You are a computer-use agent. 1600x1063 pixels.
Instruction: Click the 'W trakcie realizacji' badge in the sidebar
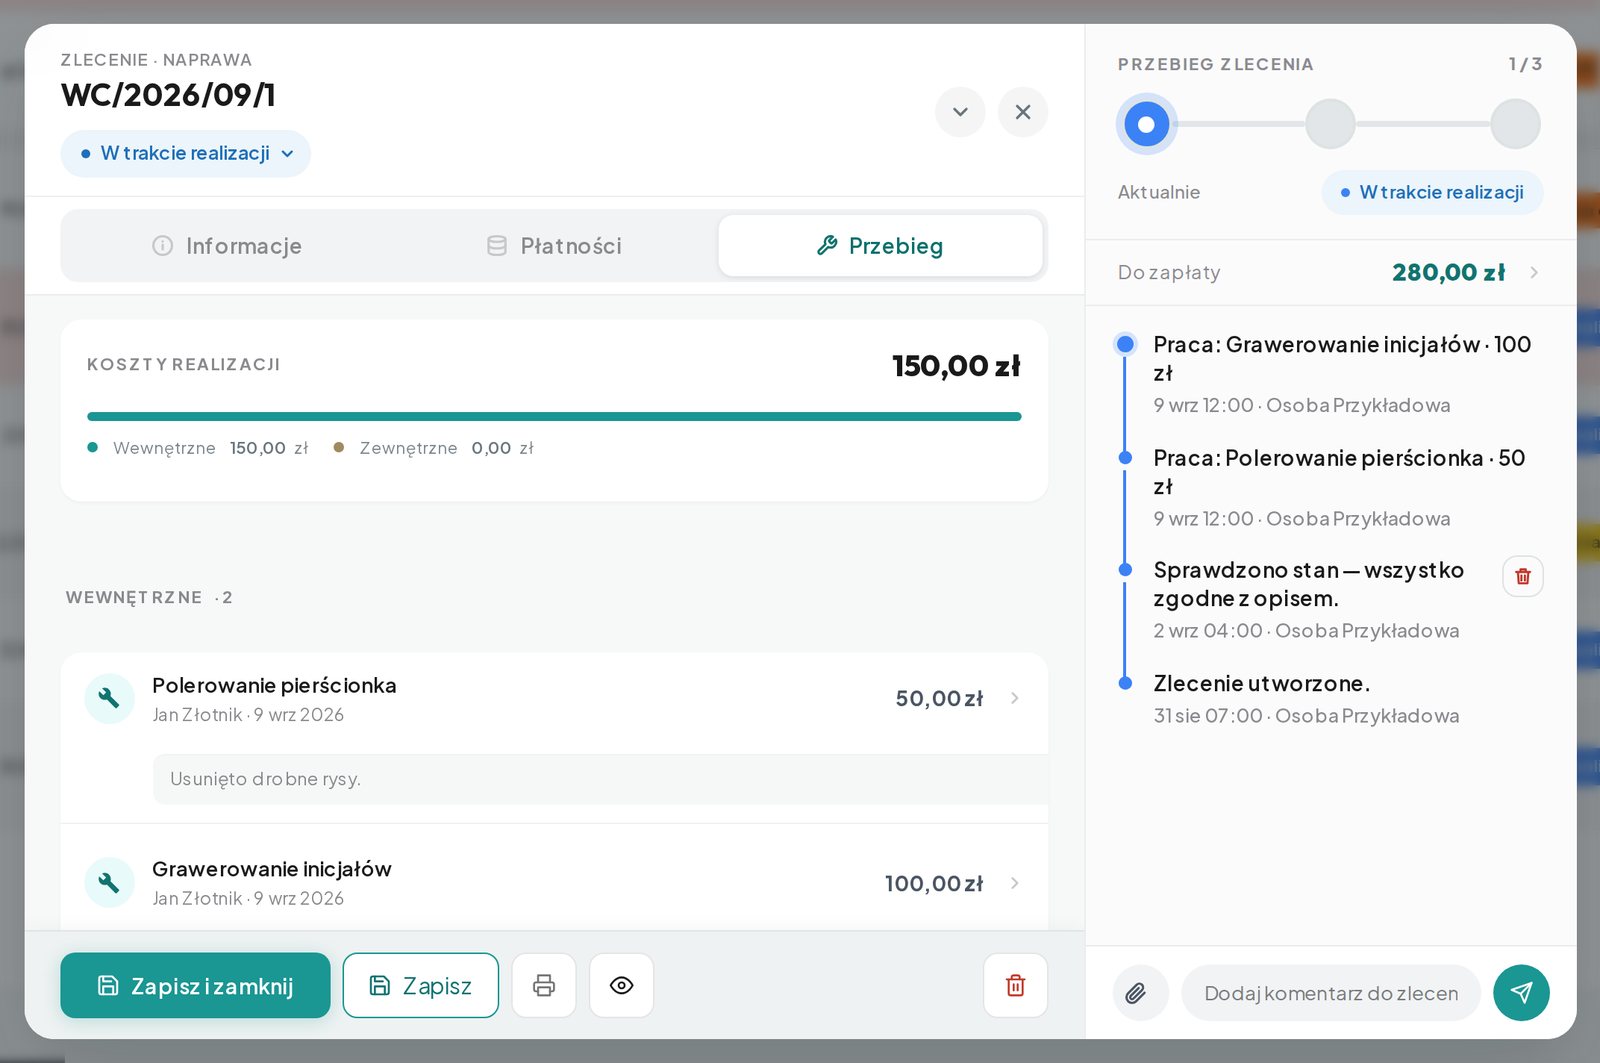[1432, 192]
